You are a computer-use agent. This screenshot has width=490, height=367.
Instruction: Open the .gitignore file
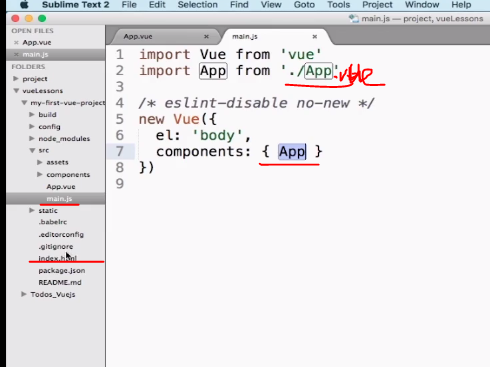(x=56, y=247)
